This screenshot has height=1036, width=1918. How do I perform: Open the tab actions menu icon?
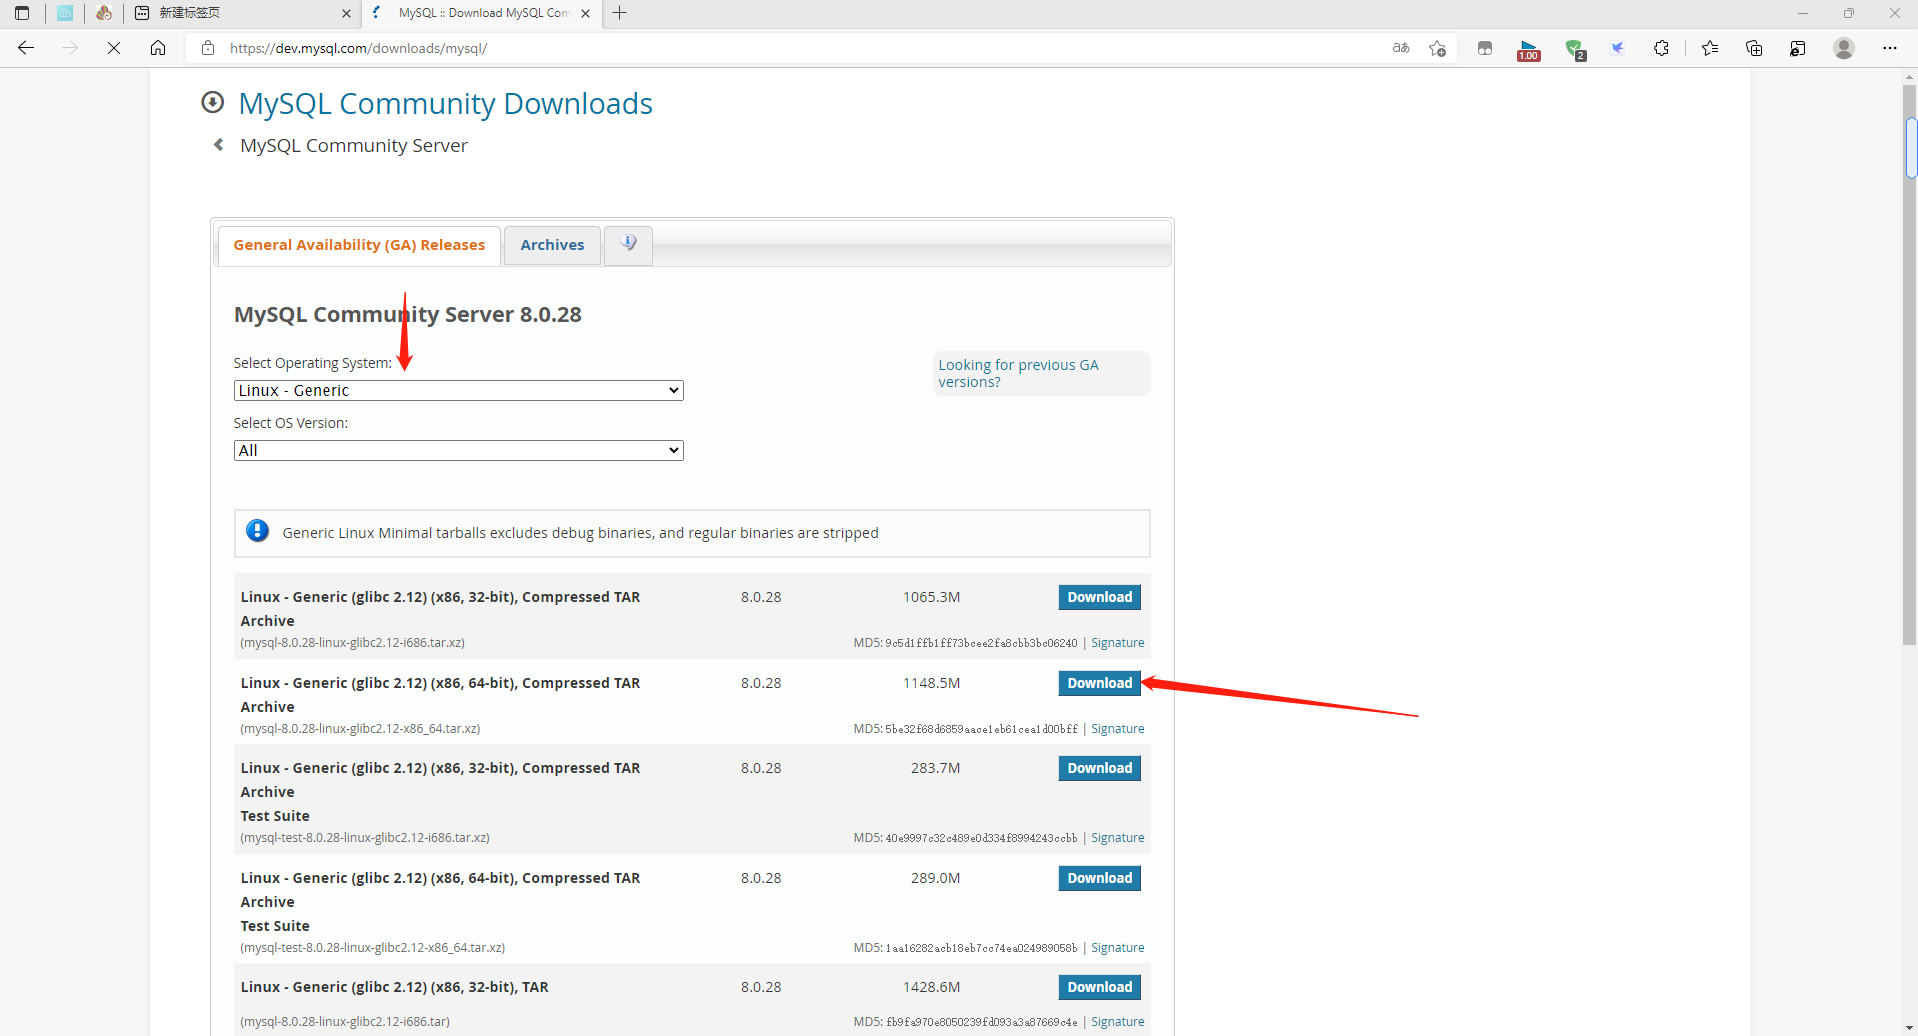pyautogui.click(x=22, y=13)
